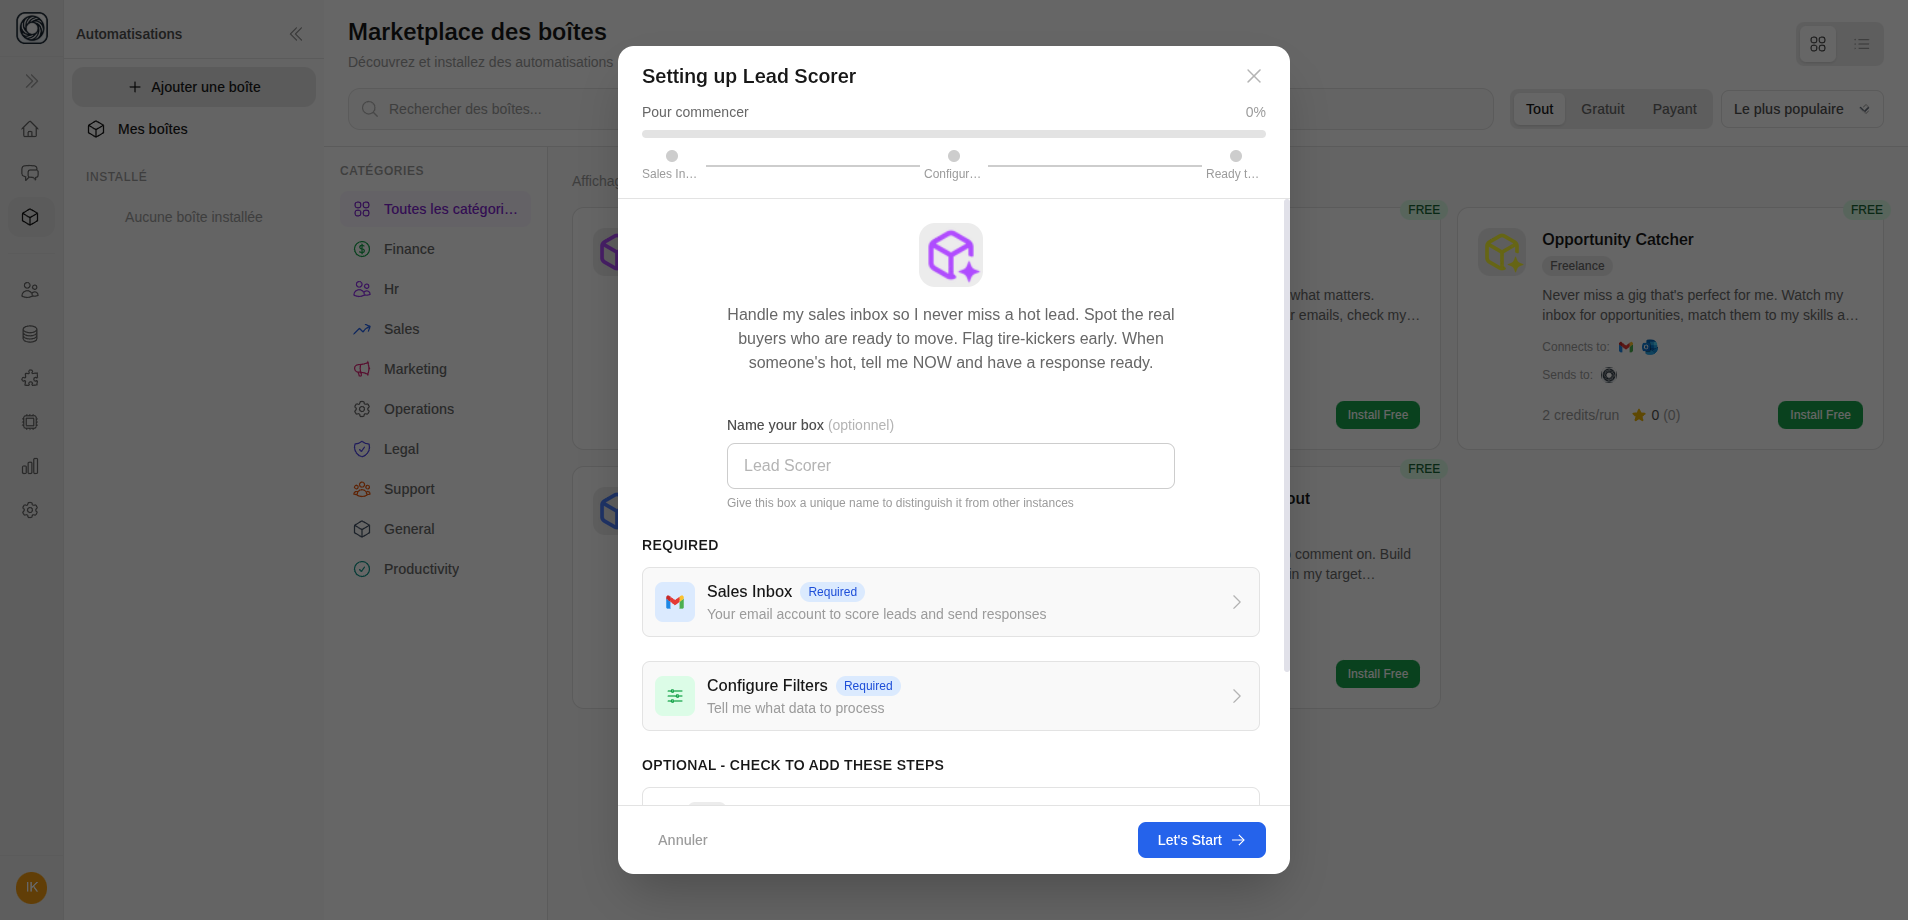Switch to list view in the top right
The height and width of the screenshot is (920, 1908).
pos(1862,44)
